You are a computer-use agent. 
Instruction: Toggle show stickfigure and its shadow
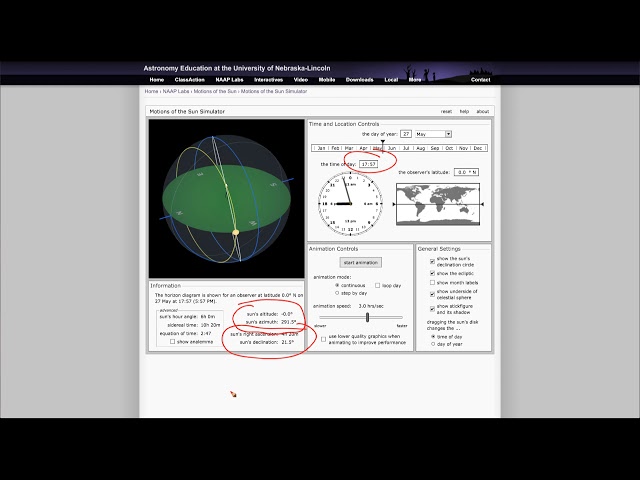coord(432,309)
